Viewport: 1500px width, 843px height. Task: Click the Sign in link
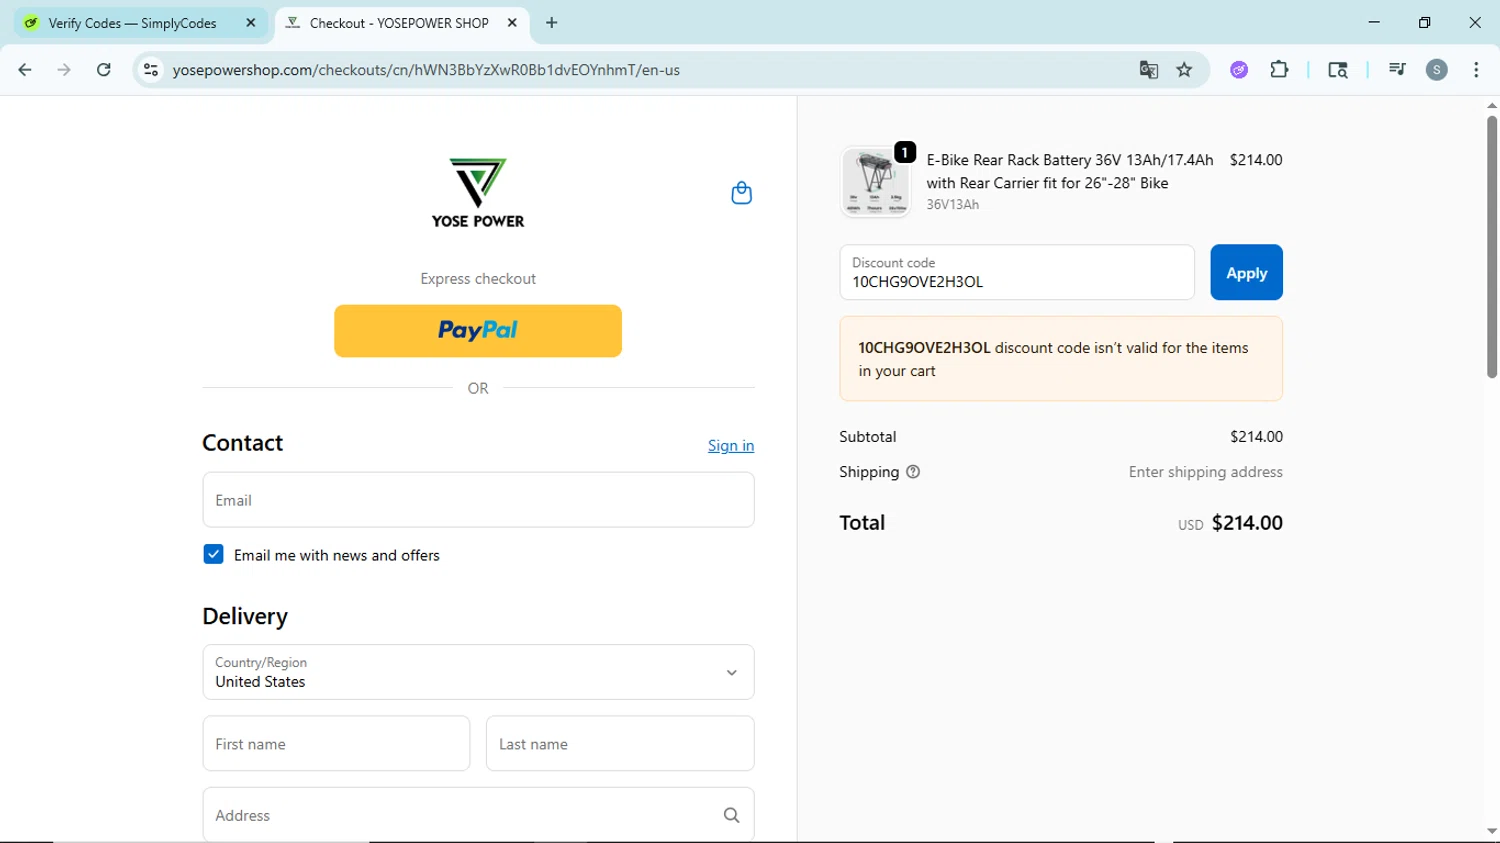[731, 446]
